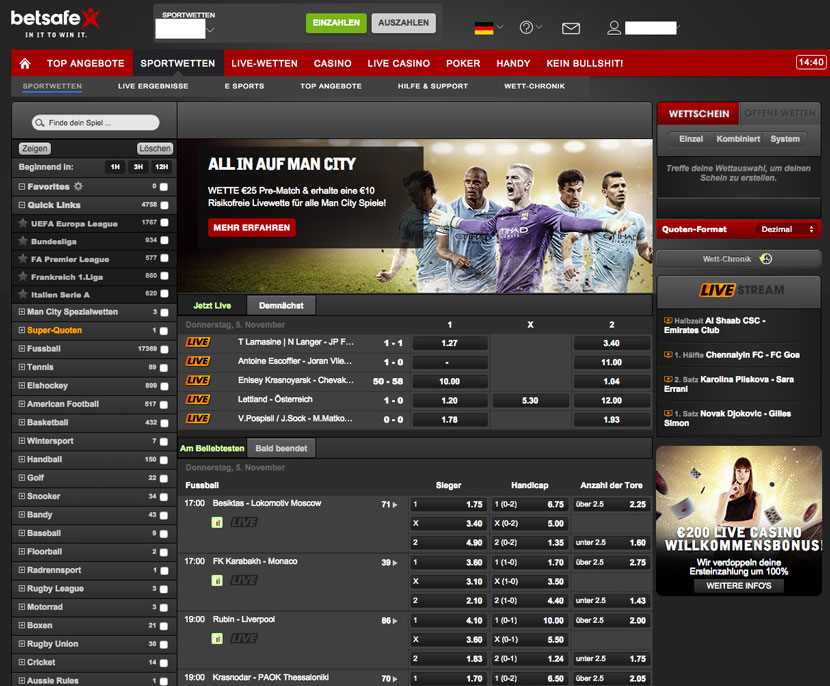830x686 pixels.
Task: Open the Casino menu
Action: 332,64
